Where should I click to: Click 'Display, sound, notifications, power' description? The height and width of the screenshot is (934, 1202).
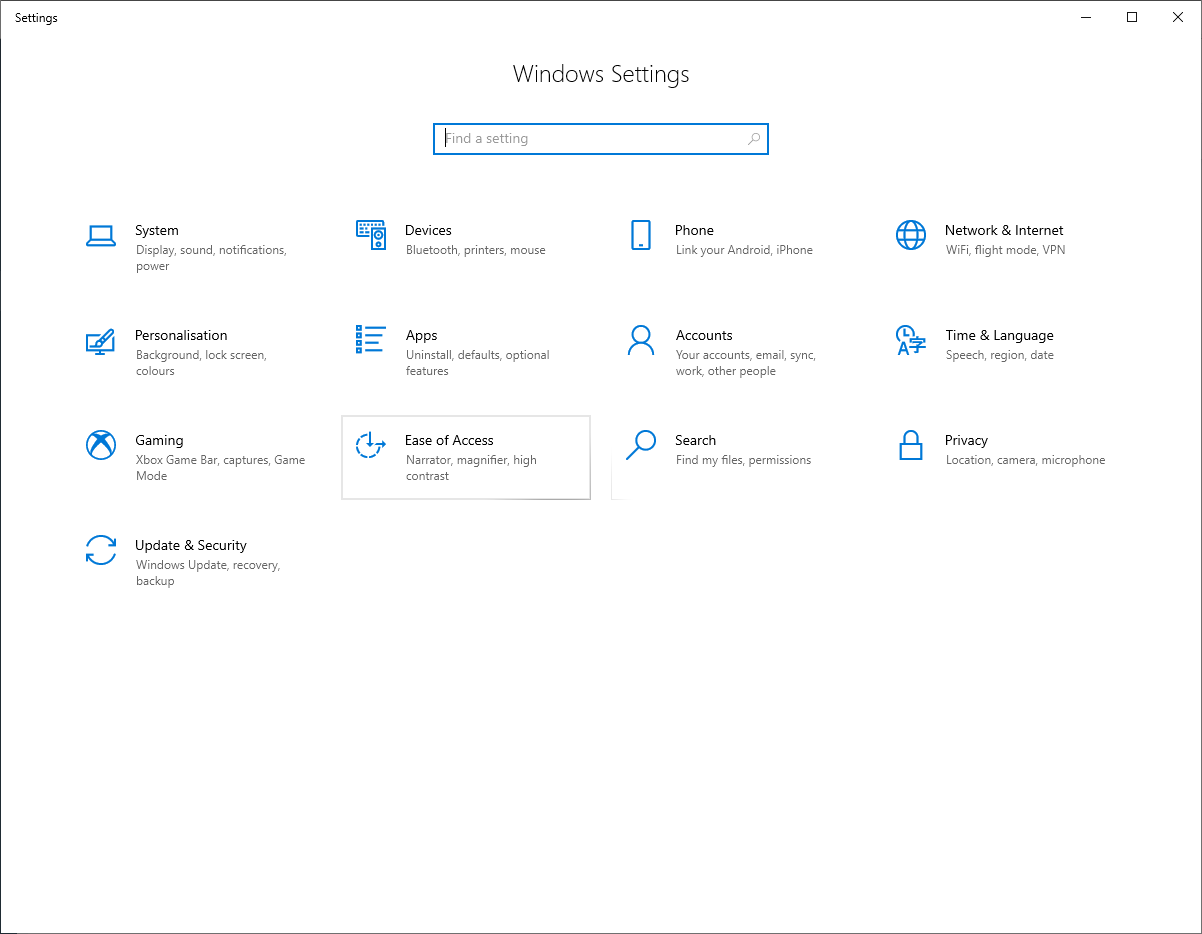click(x=211, y=258)
